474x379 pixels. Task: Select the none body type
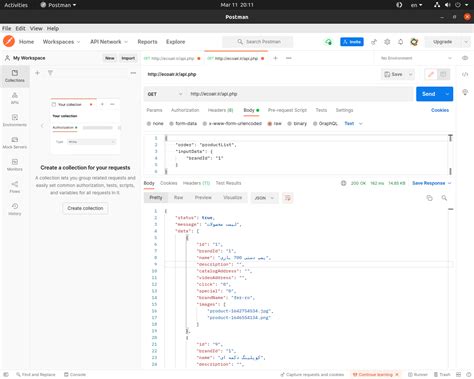click(x=155, y=124)
